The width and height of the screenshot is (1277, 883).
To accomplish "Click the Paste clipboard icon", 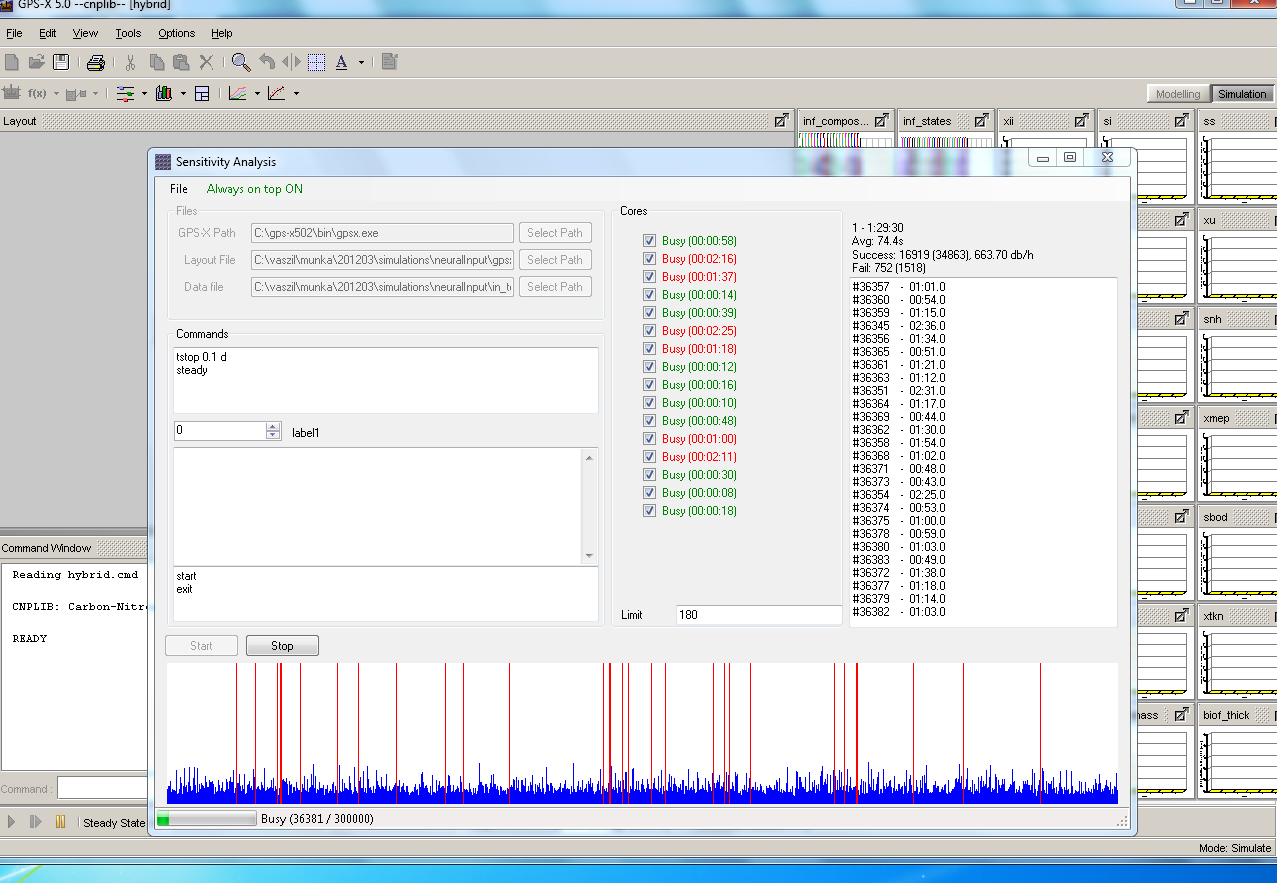I will point(181,62).
